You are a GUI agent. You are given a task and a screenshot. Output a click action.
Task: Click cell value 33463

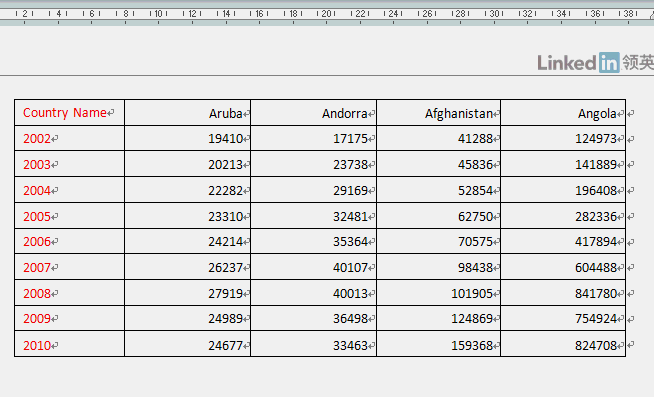[x=350, y=345]
